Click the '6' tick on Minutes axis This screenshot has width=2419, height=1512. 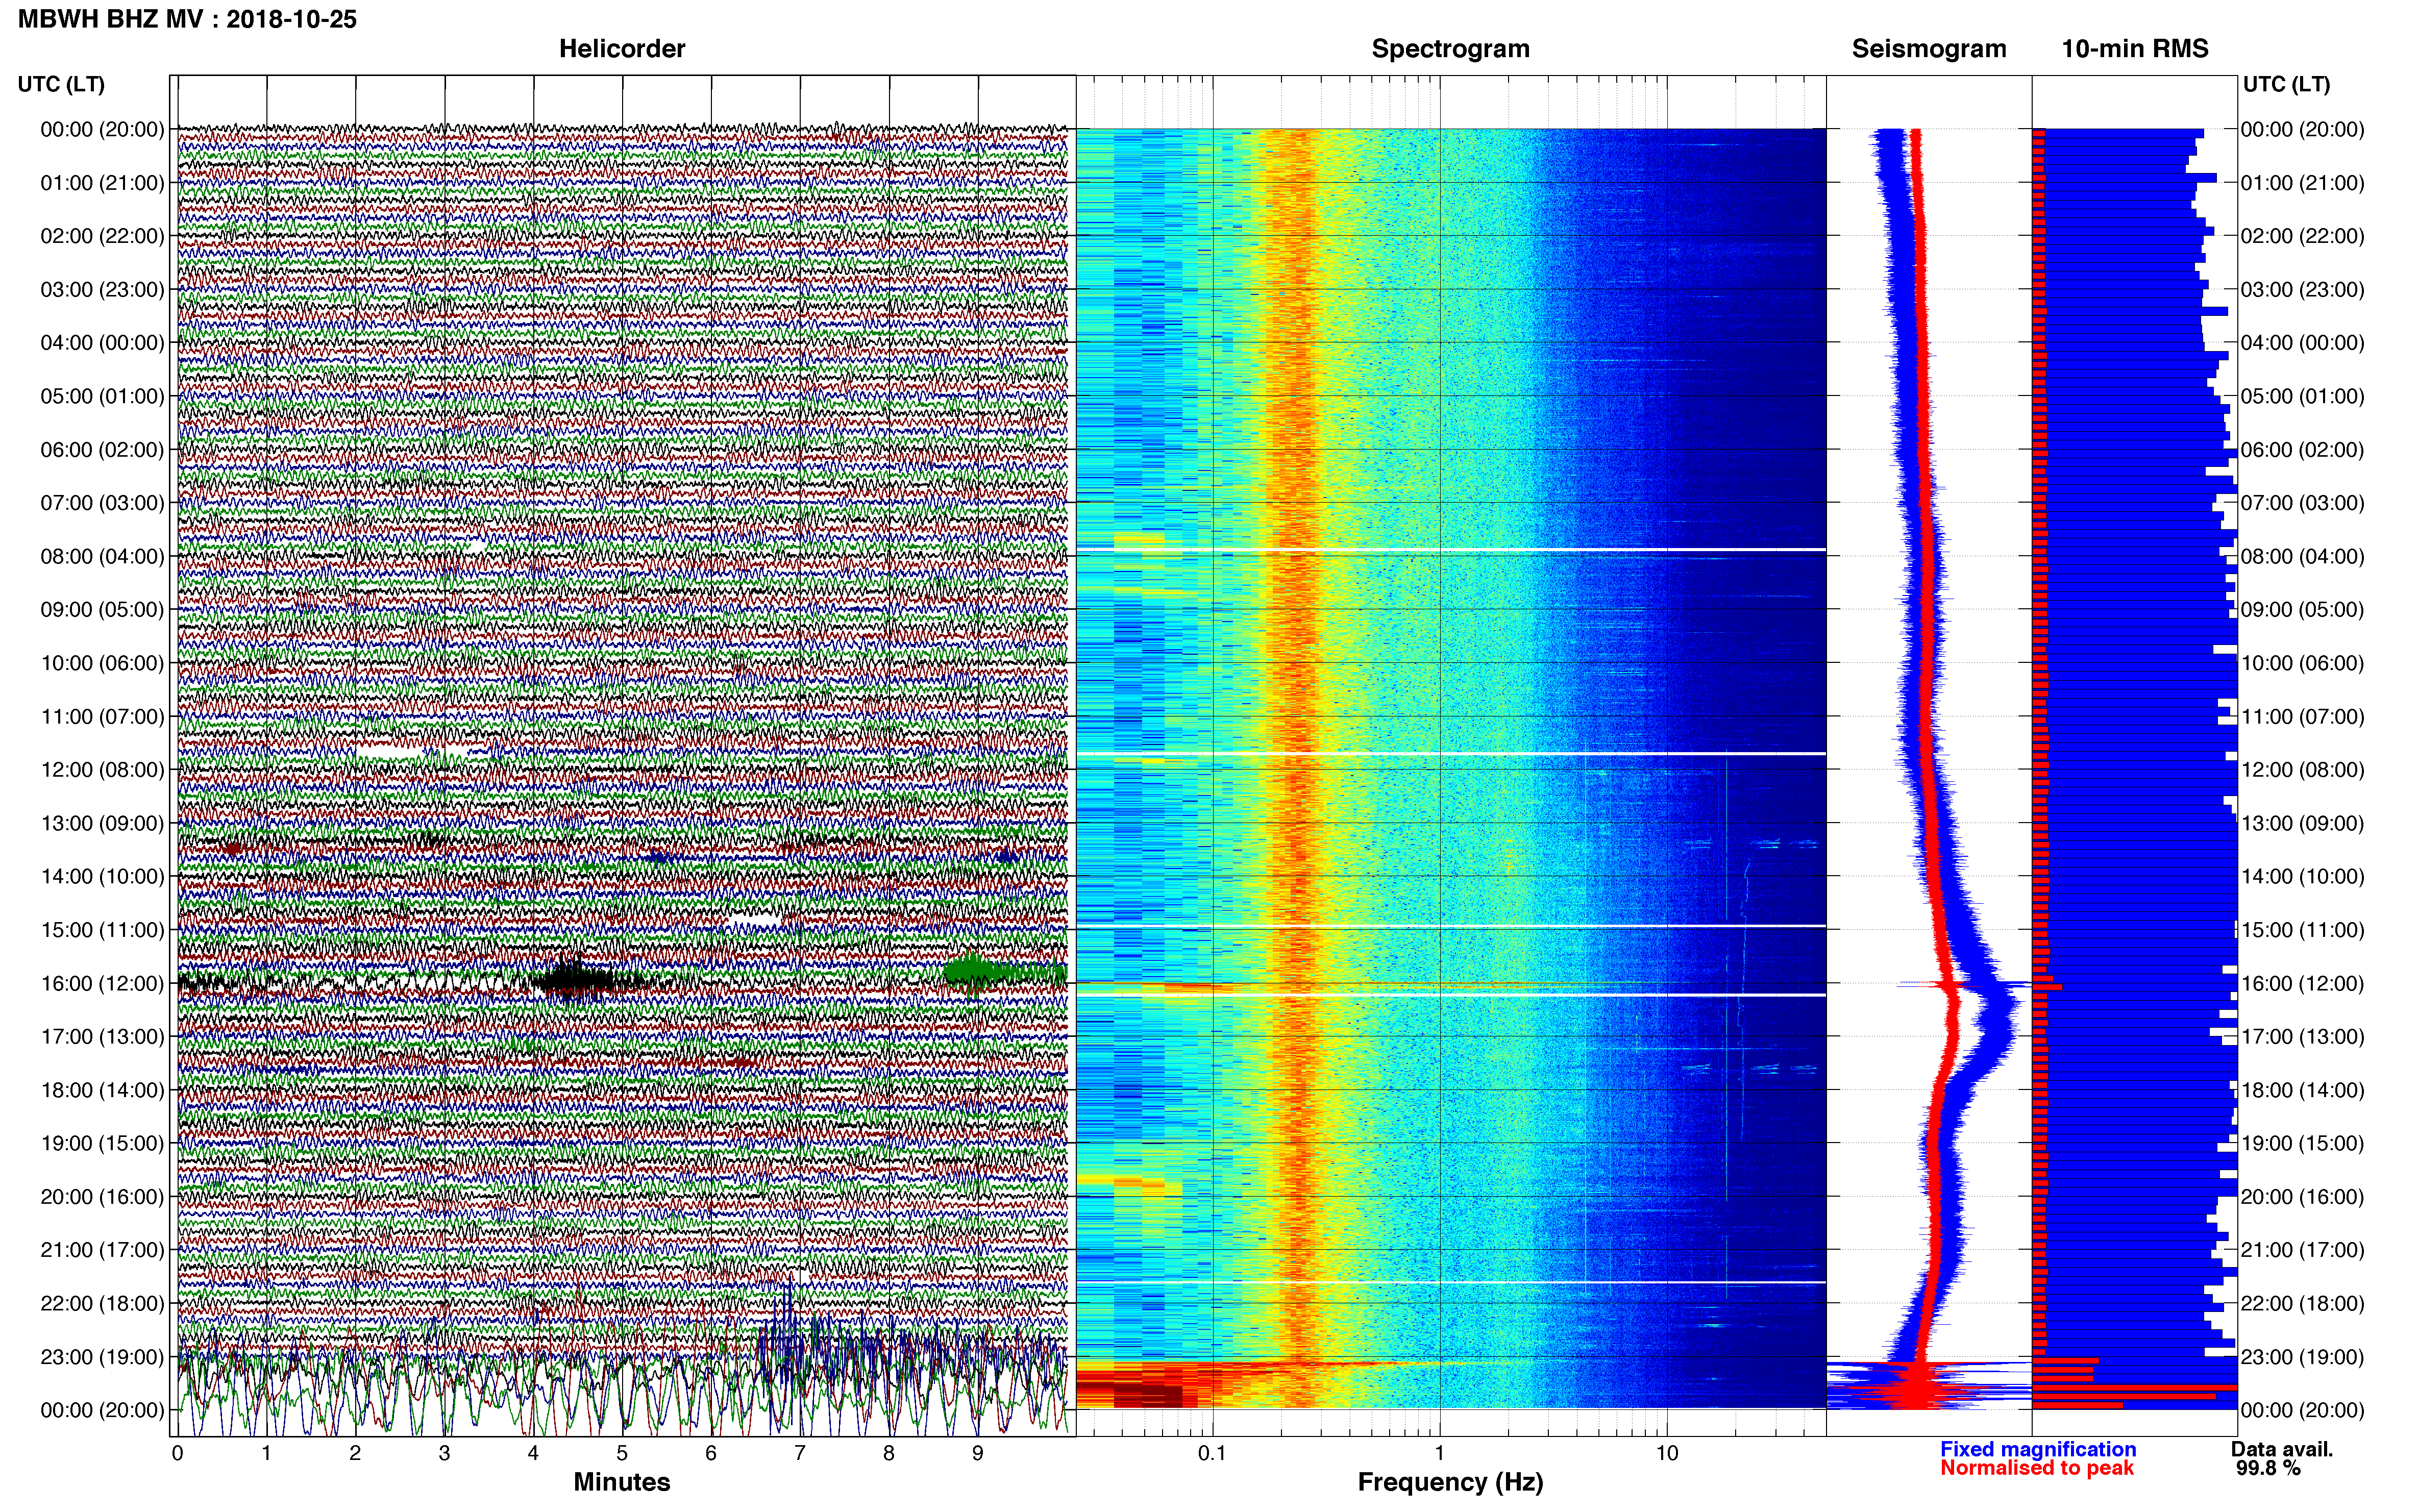click(x=711, y=1453)
